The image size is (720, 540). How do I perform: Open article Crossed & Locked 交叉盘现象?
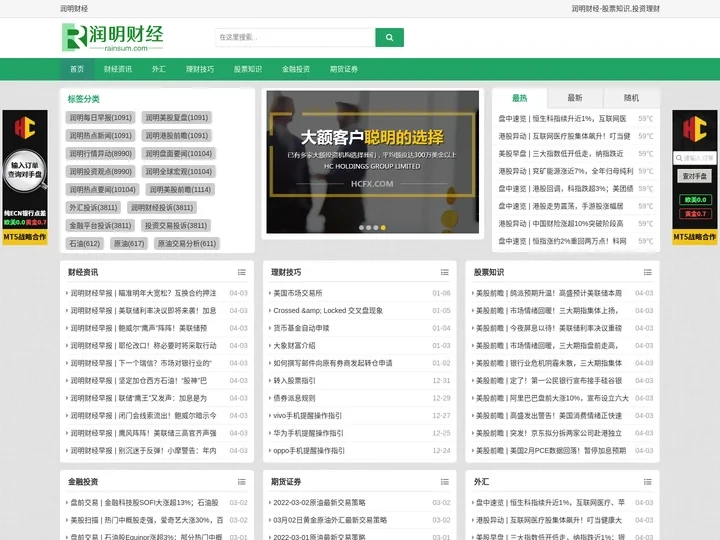(328, 311)
